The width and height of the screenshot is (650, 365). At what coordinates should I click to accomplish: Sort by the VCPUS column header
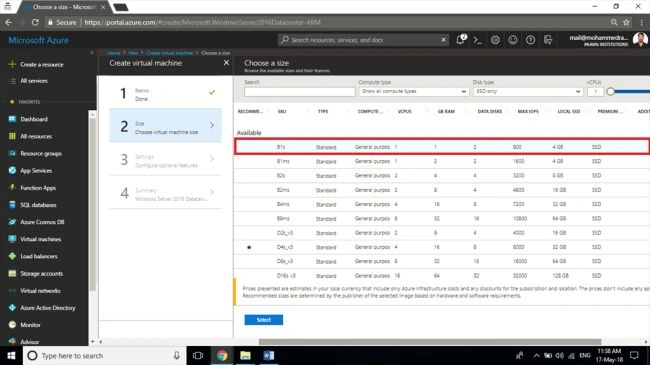tap(405, 111)
